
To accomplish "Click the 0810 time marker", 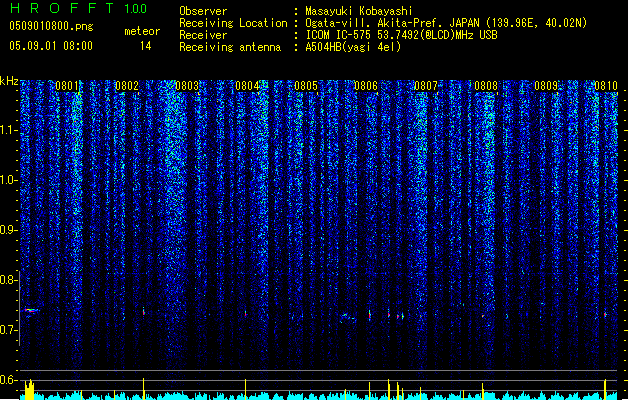I will [x=606, y=86].
